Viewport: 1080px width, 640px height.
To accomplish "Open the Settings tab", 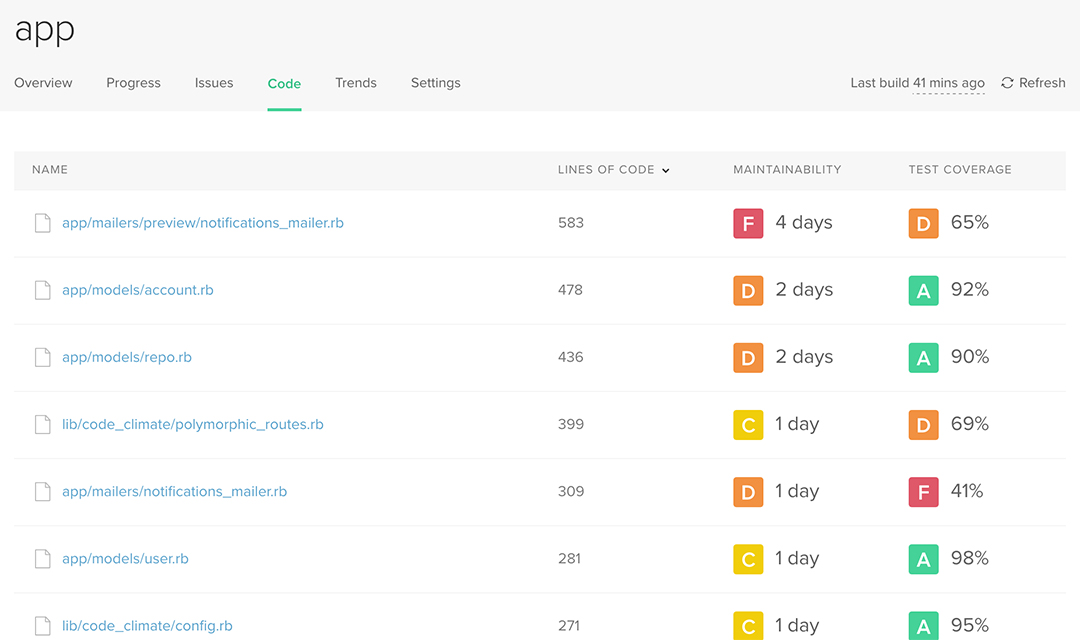I will (435, 83).
